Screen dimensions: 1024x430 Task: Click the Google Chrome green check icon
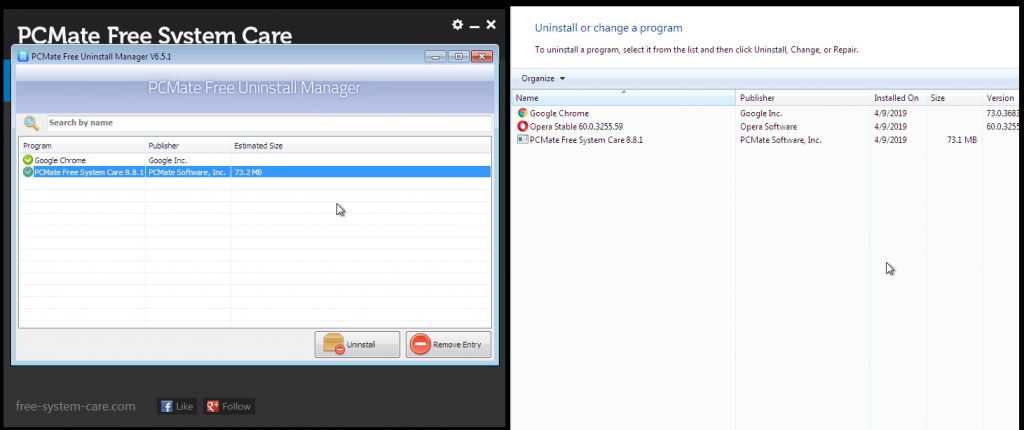point(27,160)
